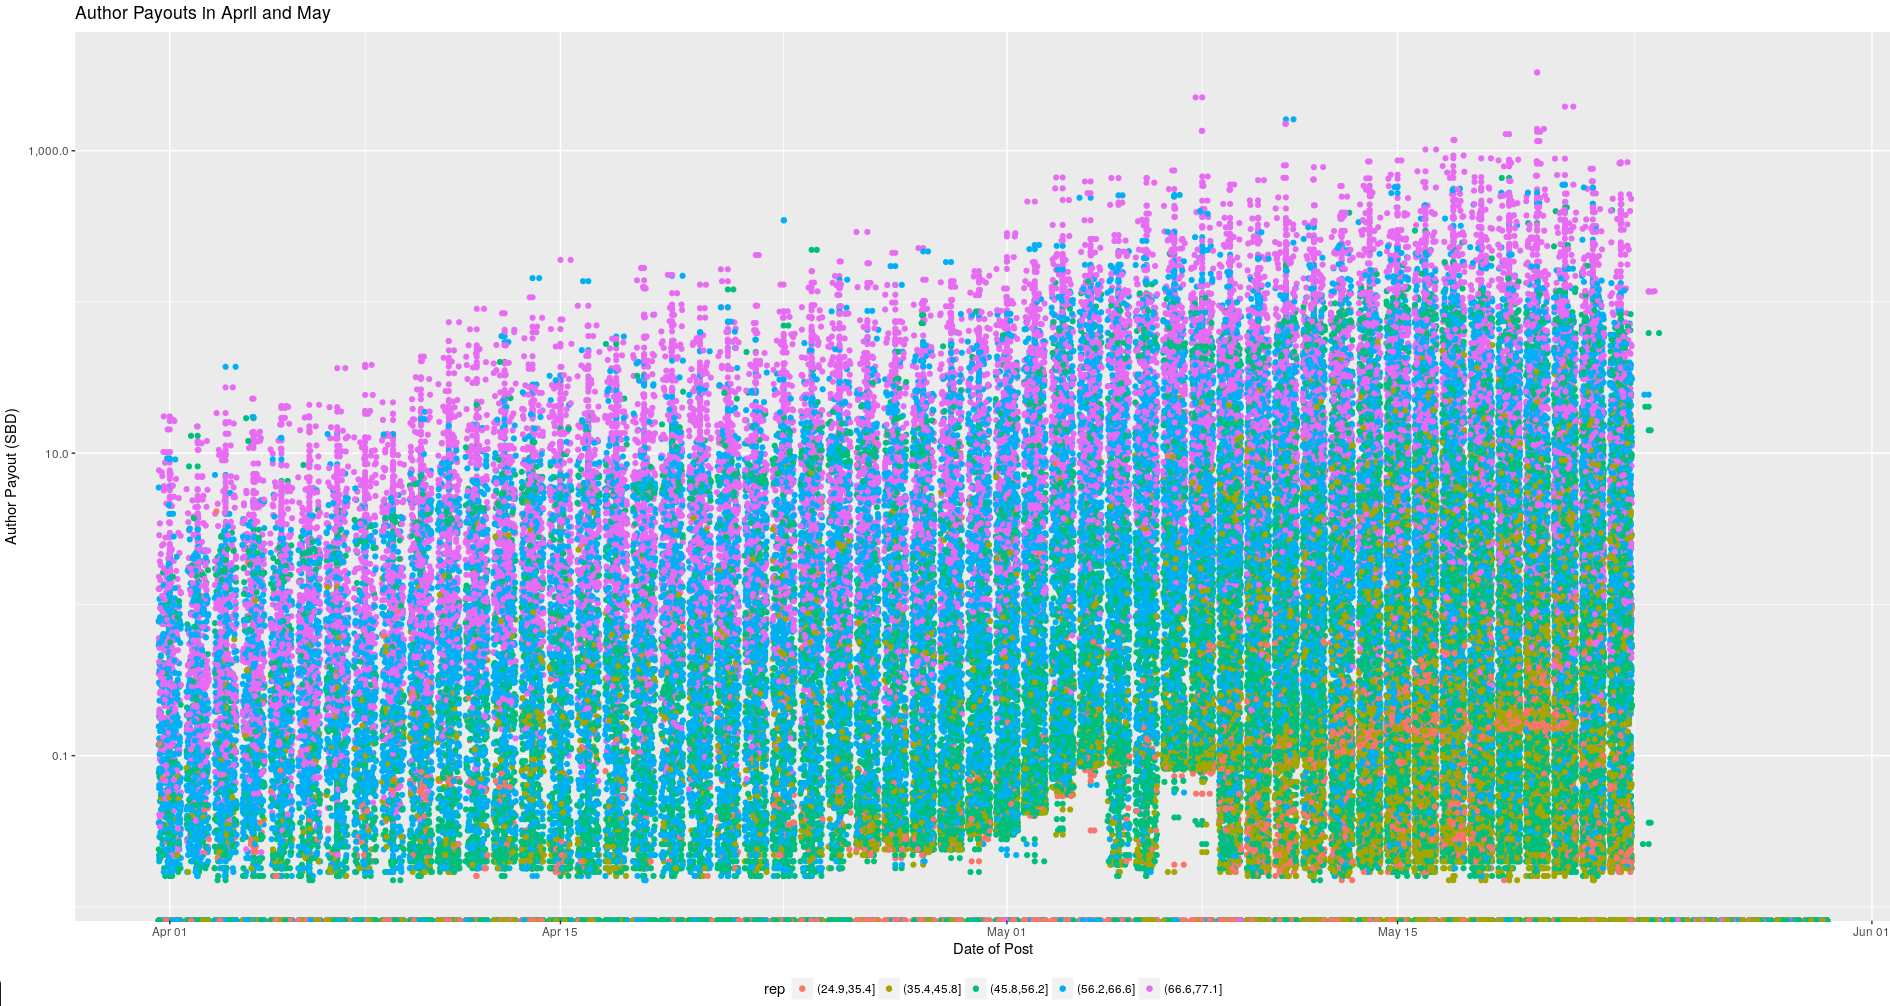The image size is (1890, 1006).
Task: Click the y-axis label 'Author Payout (SBD)'
Action: click(x=12, y=476)
